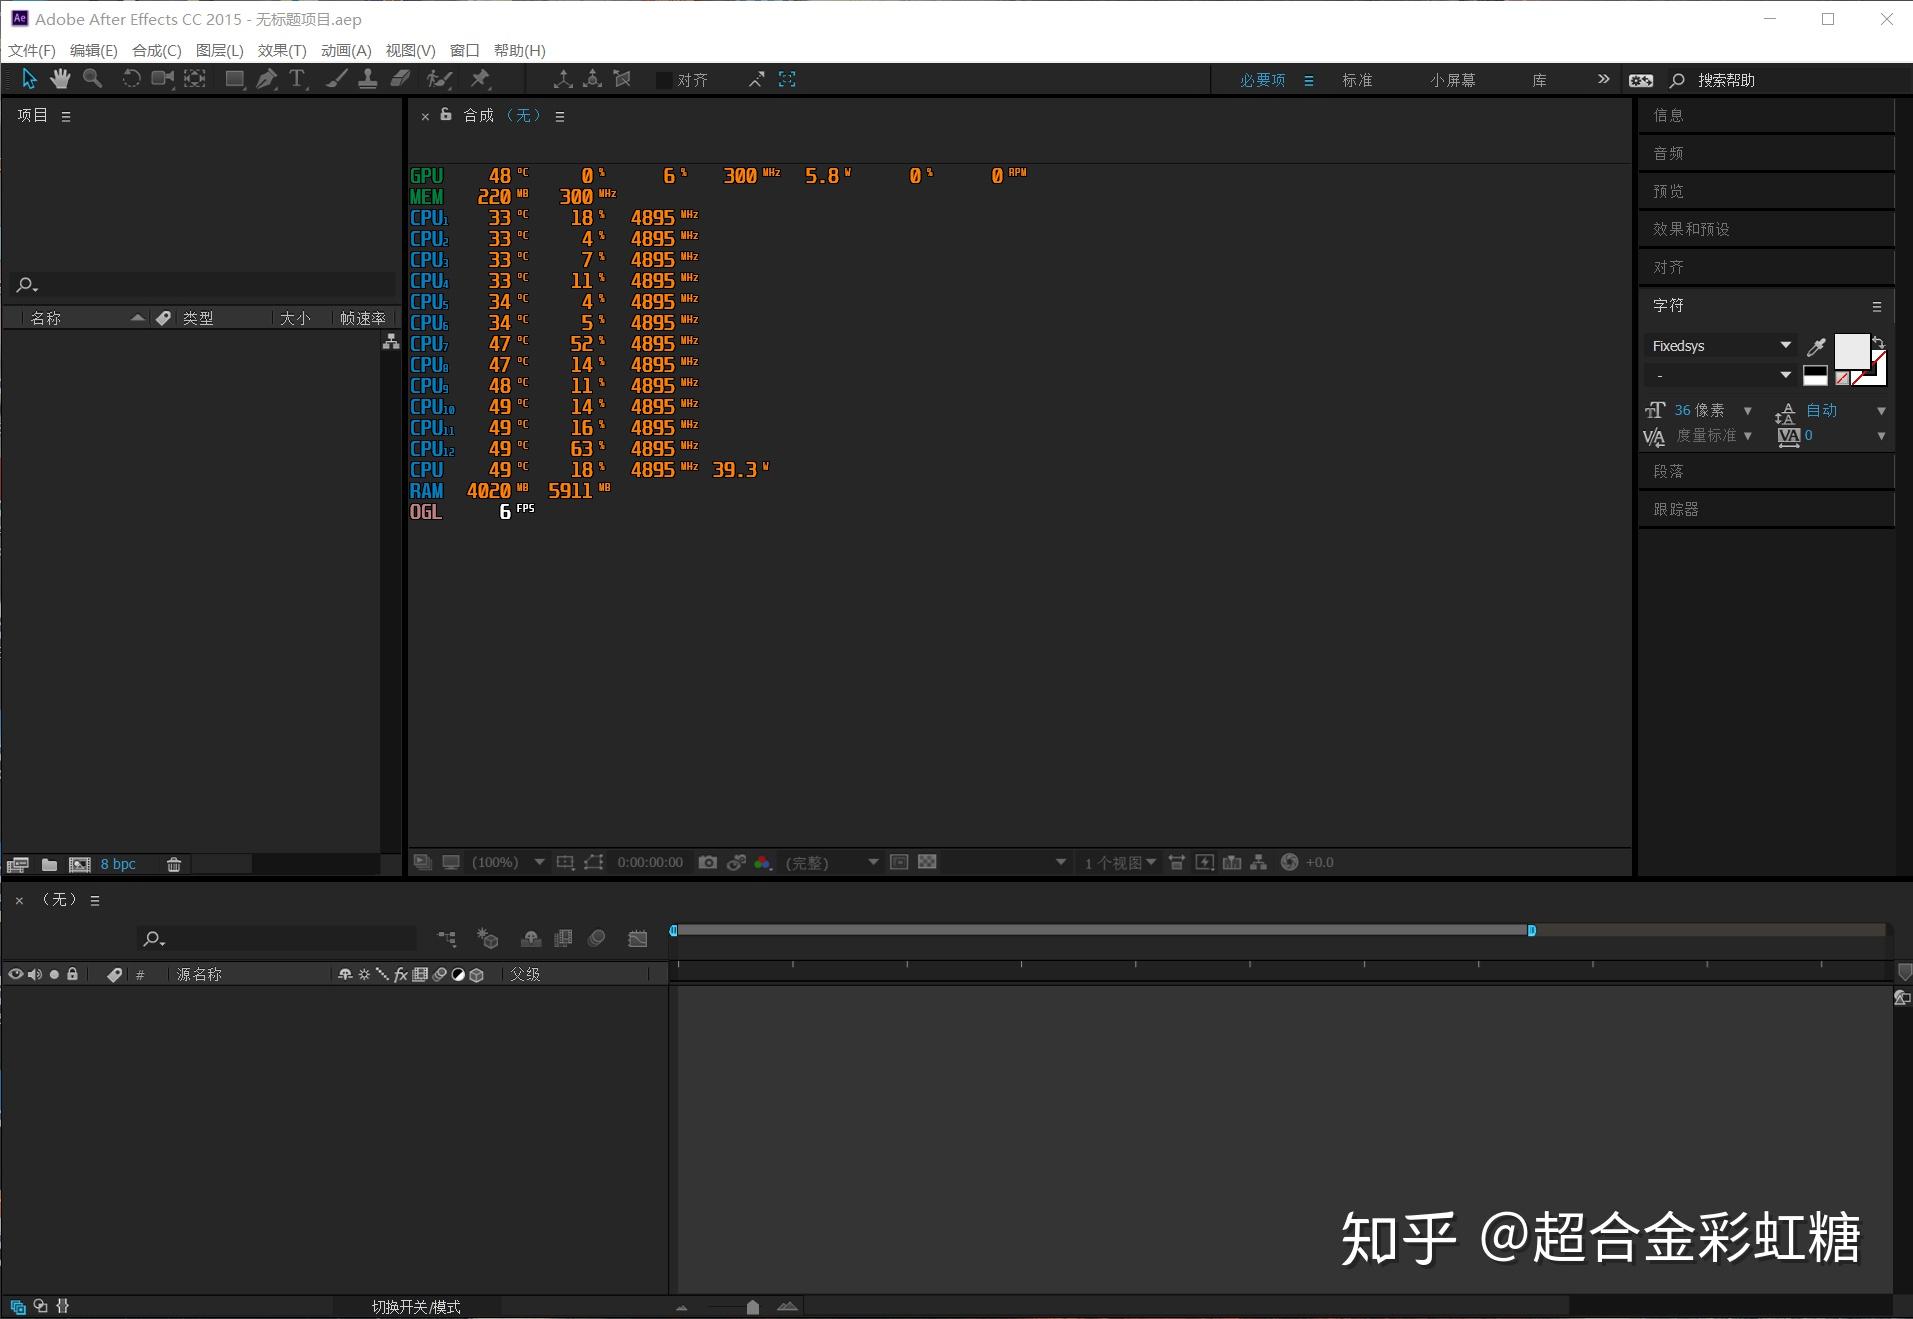Open Interpret Footage in the Project panel
The height and width of the screenshot is (1319, 1913).
[18, 864]
